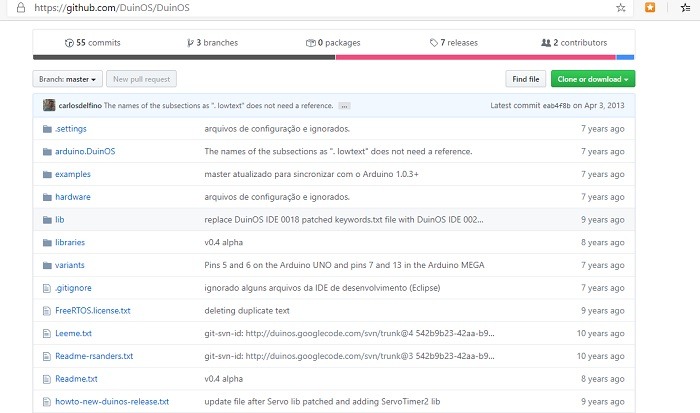Screen dimensions: 700x413
Task: Click the pink segment of language bar
Action: pos(476,57)
